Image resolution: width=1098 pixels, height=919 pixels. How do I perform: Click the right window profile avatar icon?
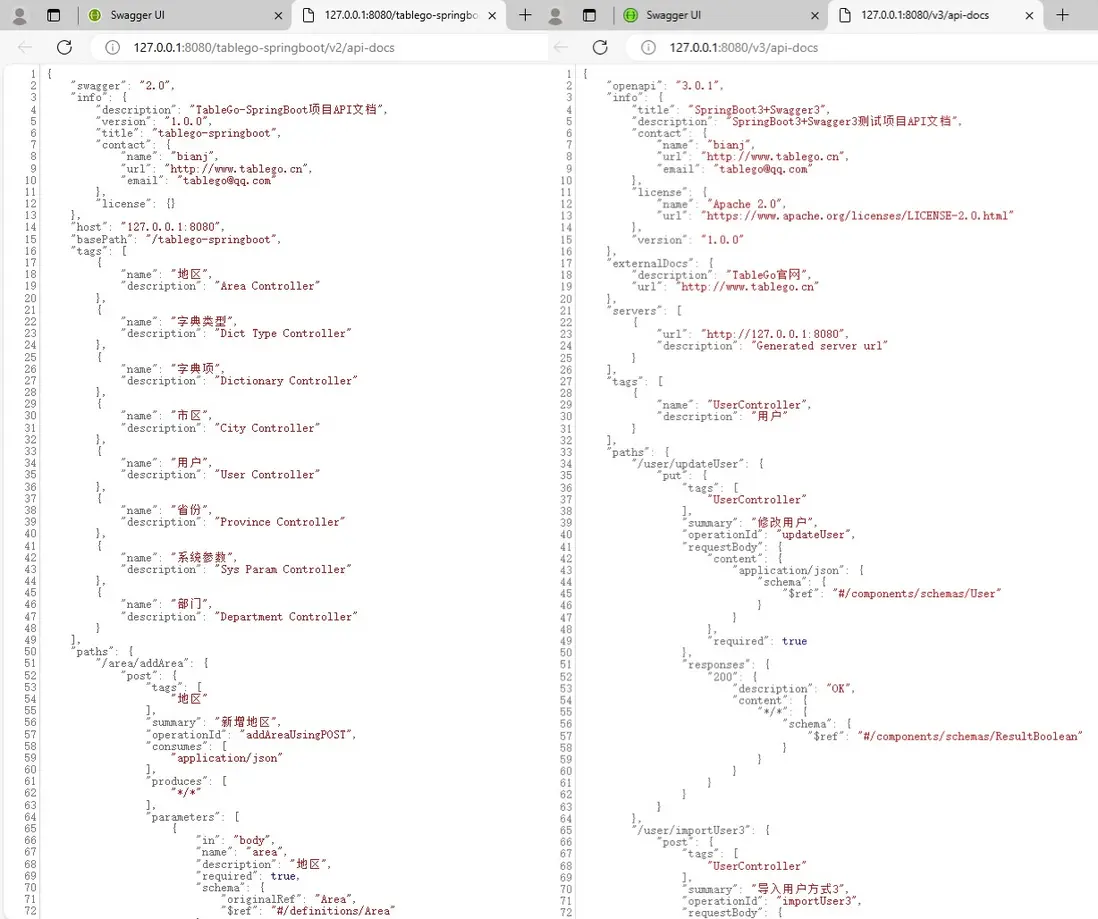click(555, 15)
